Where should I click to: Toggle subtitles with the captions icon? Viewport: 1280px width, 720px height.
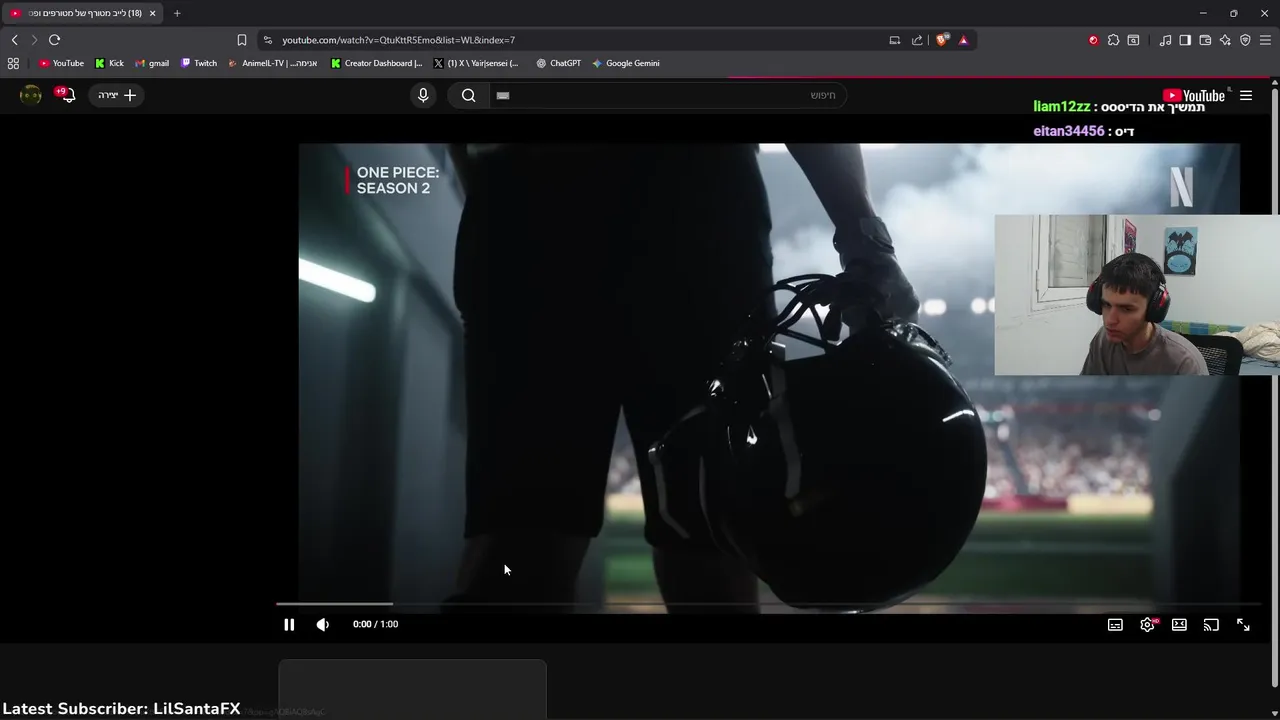[1115, 624]
